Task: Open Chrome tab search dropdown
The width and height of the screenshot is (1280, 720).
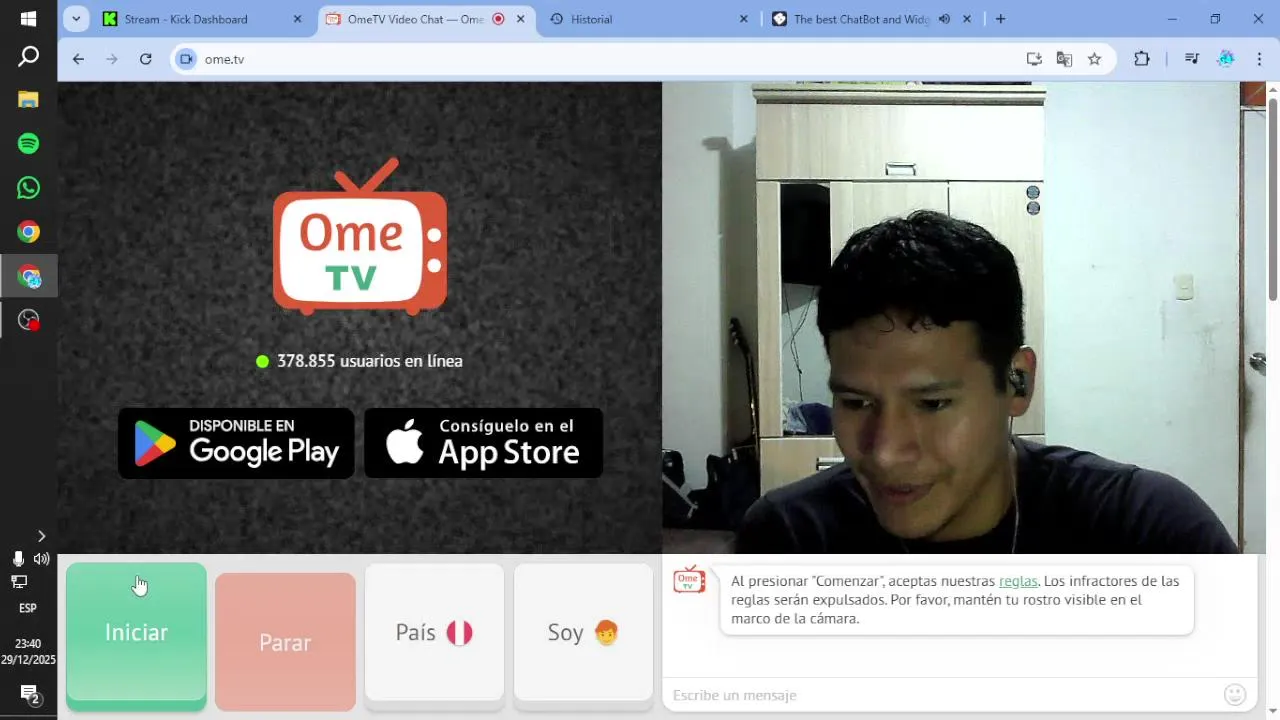Action: tap(76, 19)
